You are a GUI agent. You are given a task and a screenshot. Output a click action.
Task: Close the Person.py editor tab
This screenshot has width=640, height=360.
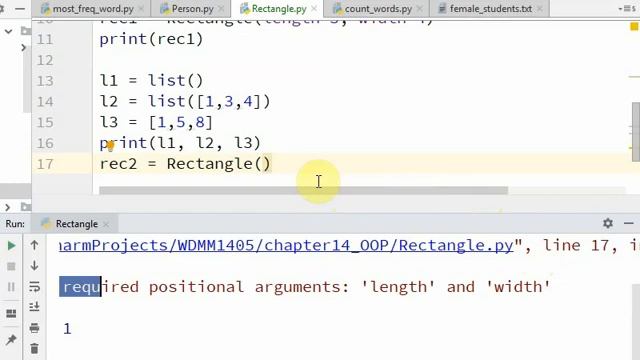[221, 9]
